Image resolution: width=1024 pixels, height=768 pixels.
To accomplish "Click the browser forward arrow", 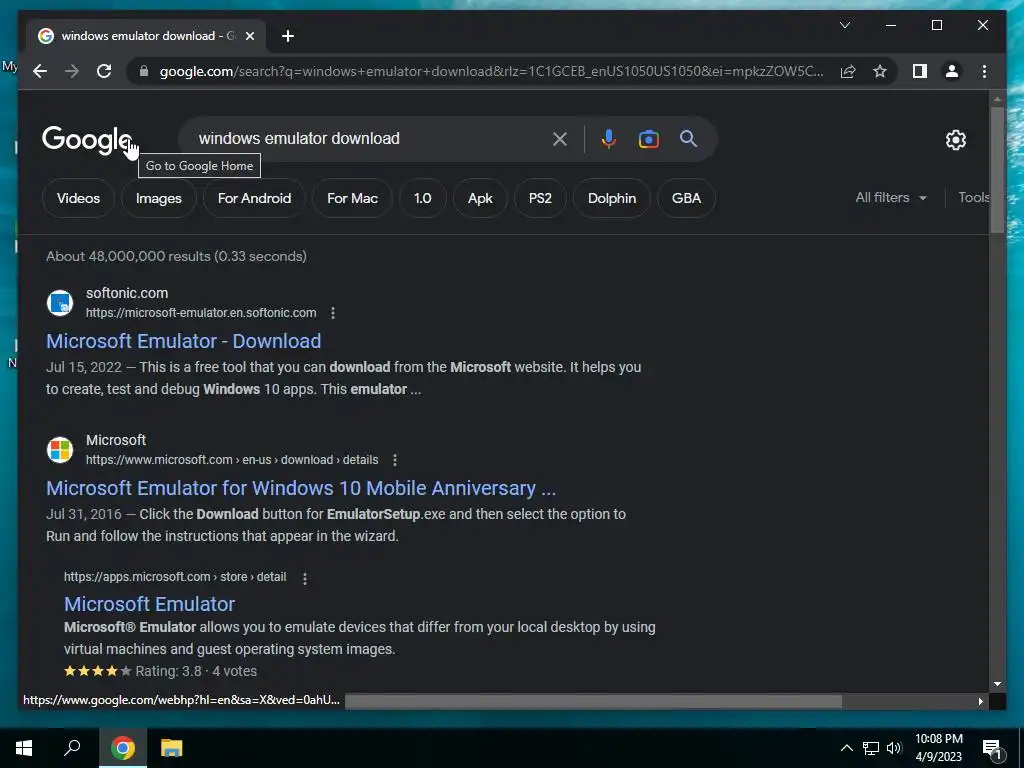I will tap(72, 71).
